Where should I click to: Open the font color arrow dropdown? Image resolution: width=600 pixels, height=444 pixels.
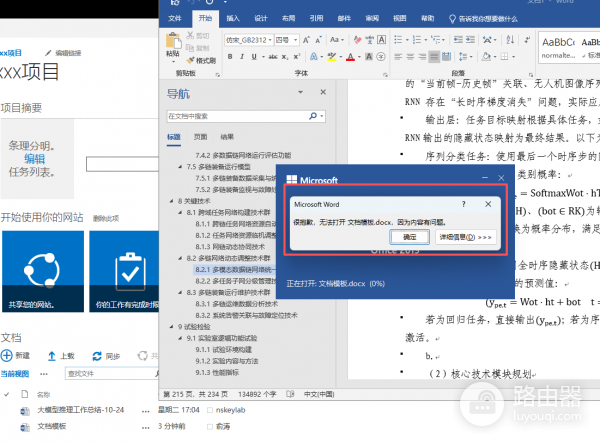tap(359, 57)
